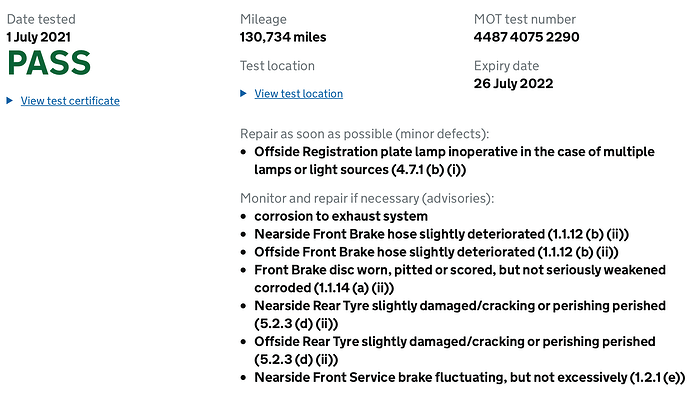Click the minor defects heading

click(364, 134)
